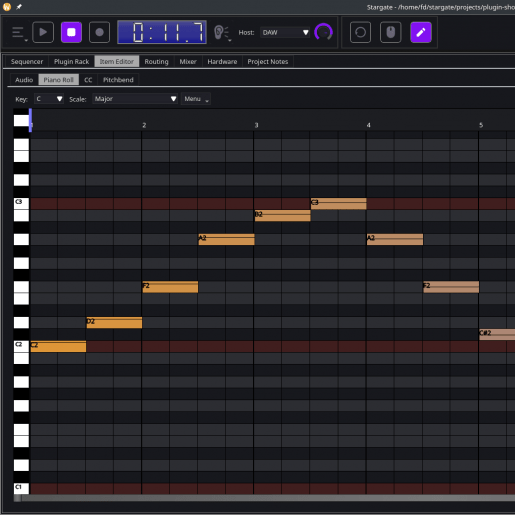Start playback with the Play button
The image size is (515, 515).
[43, 32]
